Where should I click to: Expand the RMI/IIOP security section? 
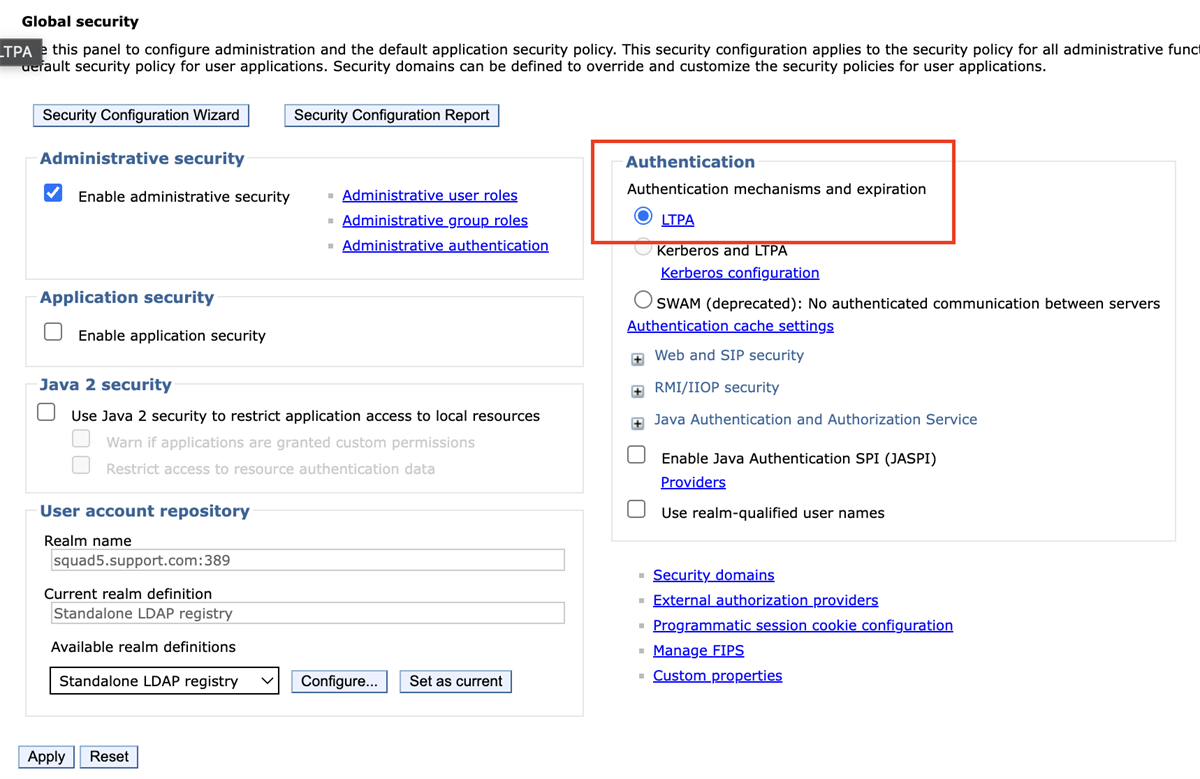[x=637, y=391]
